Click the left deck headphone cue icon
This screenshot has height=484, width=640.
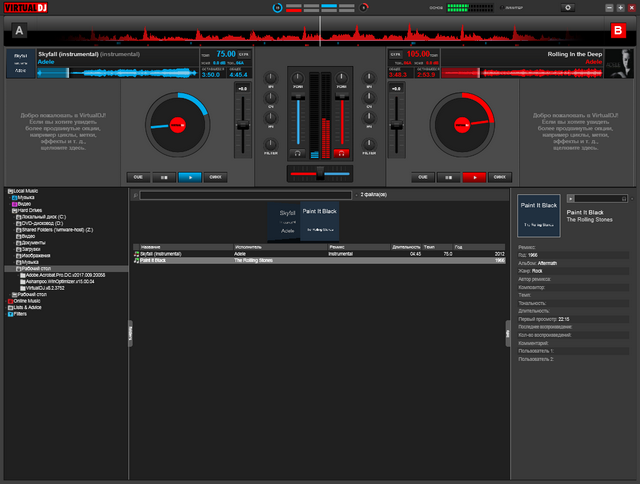[x=297, y=153]
